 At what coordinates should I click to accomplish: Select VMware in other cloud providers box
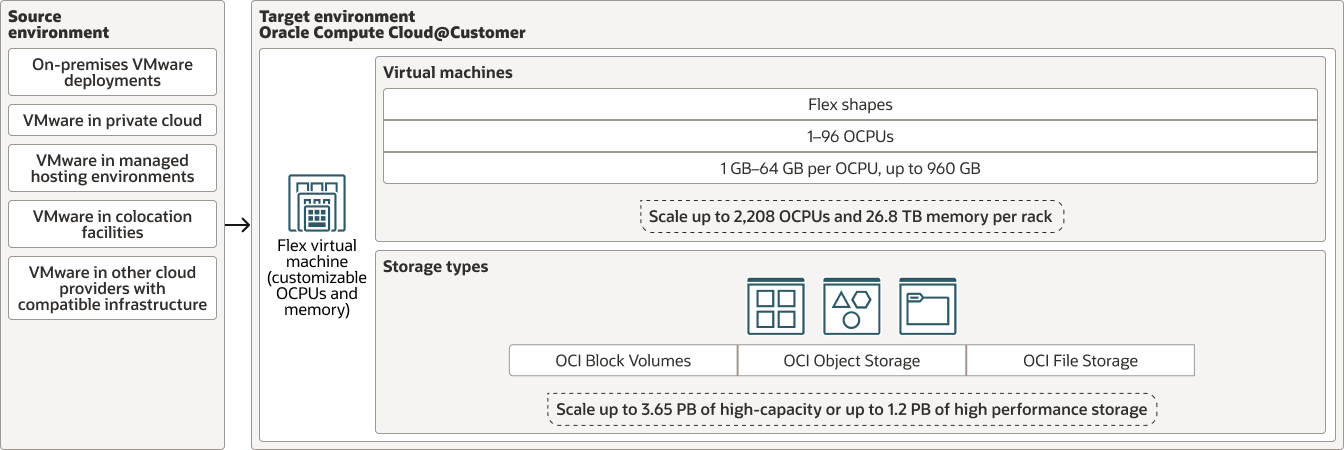point(112,288)
